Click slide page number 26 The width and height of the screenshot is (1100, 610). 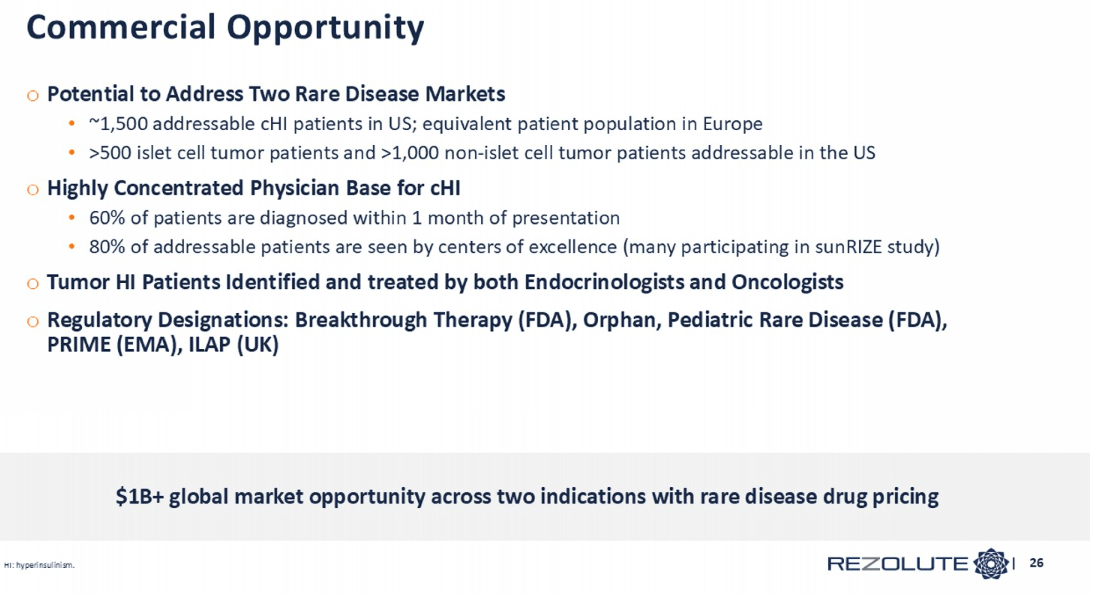coord(1037,564)
